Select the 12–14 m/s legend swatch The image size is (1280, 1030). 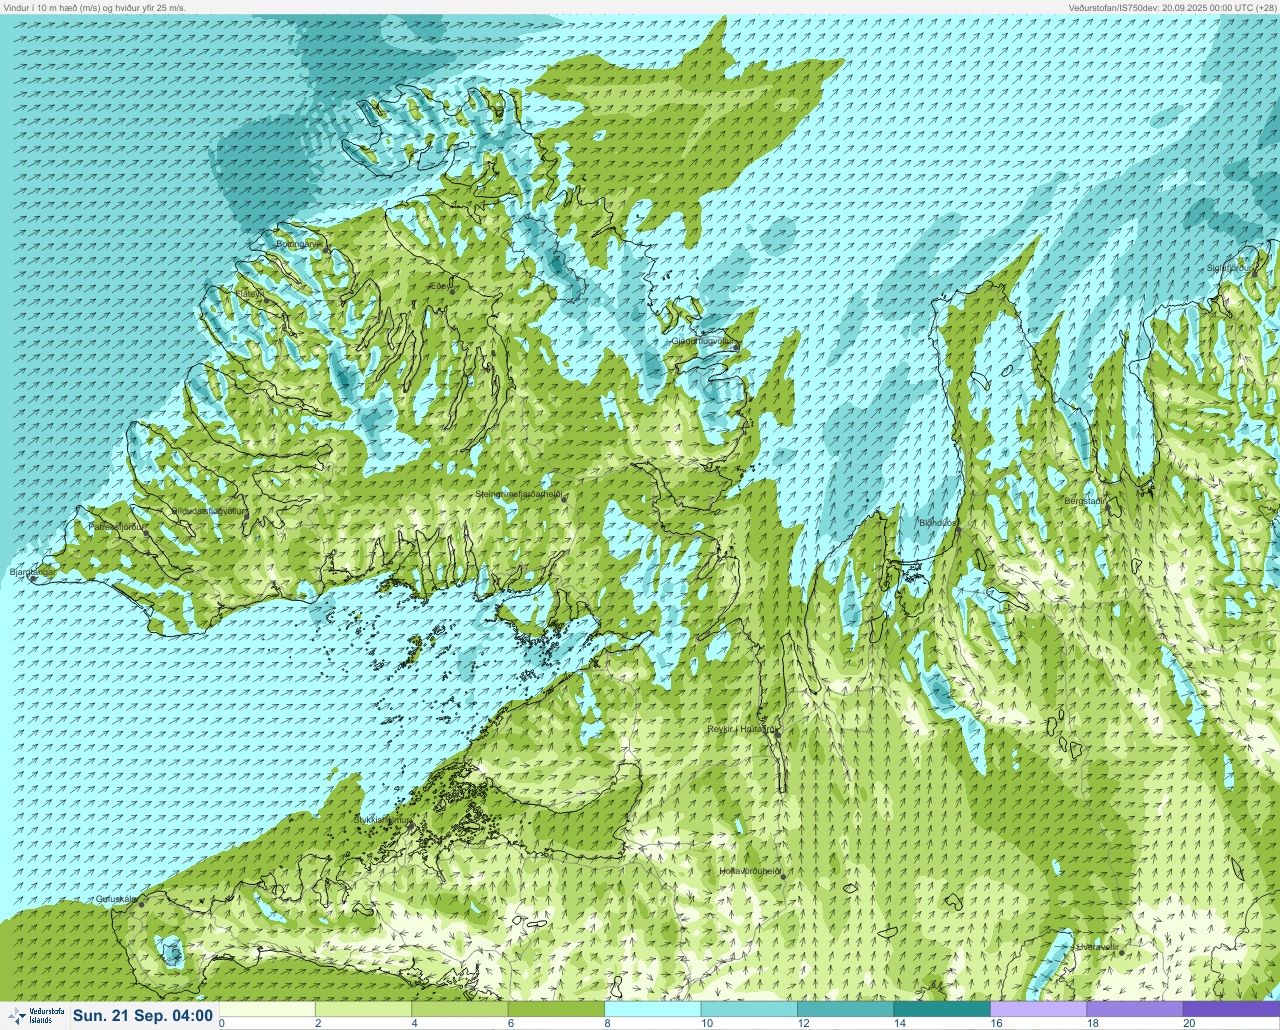[845, 1009]
